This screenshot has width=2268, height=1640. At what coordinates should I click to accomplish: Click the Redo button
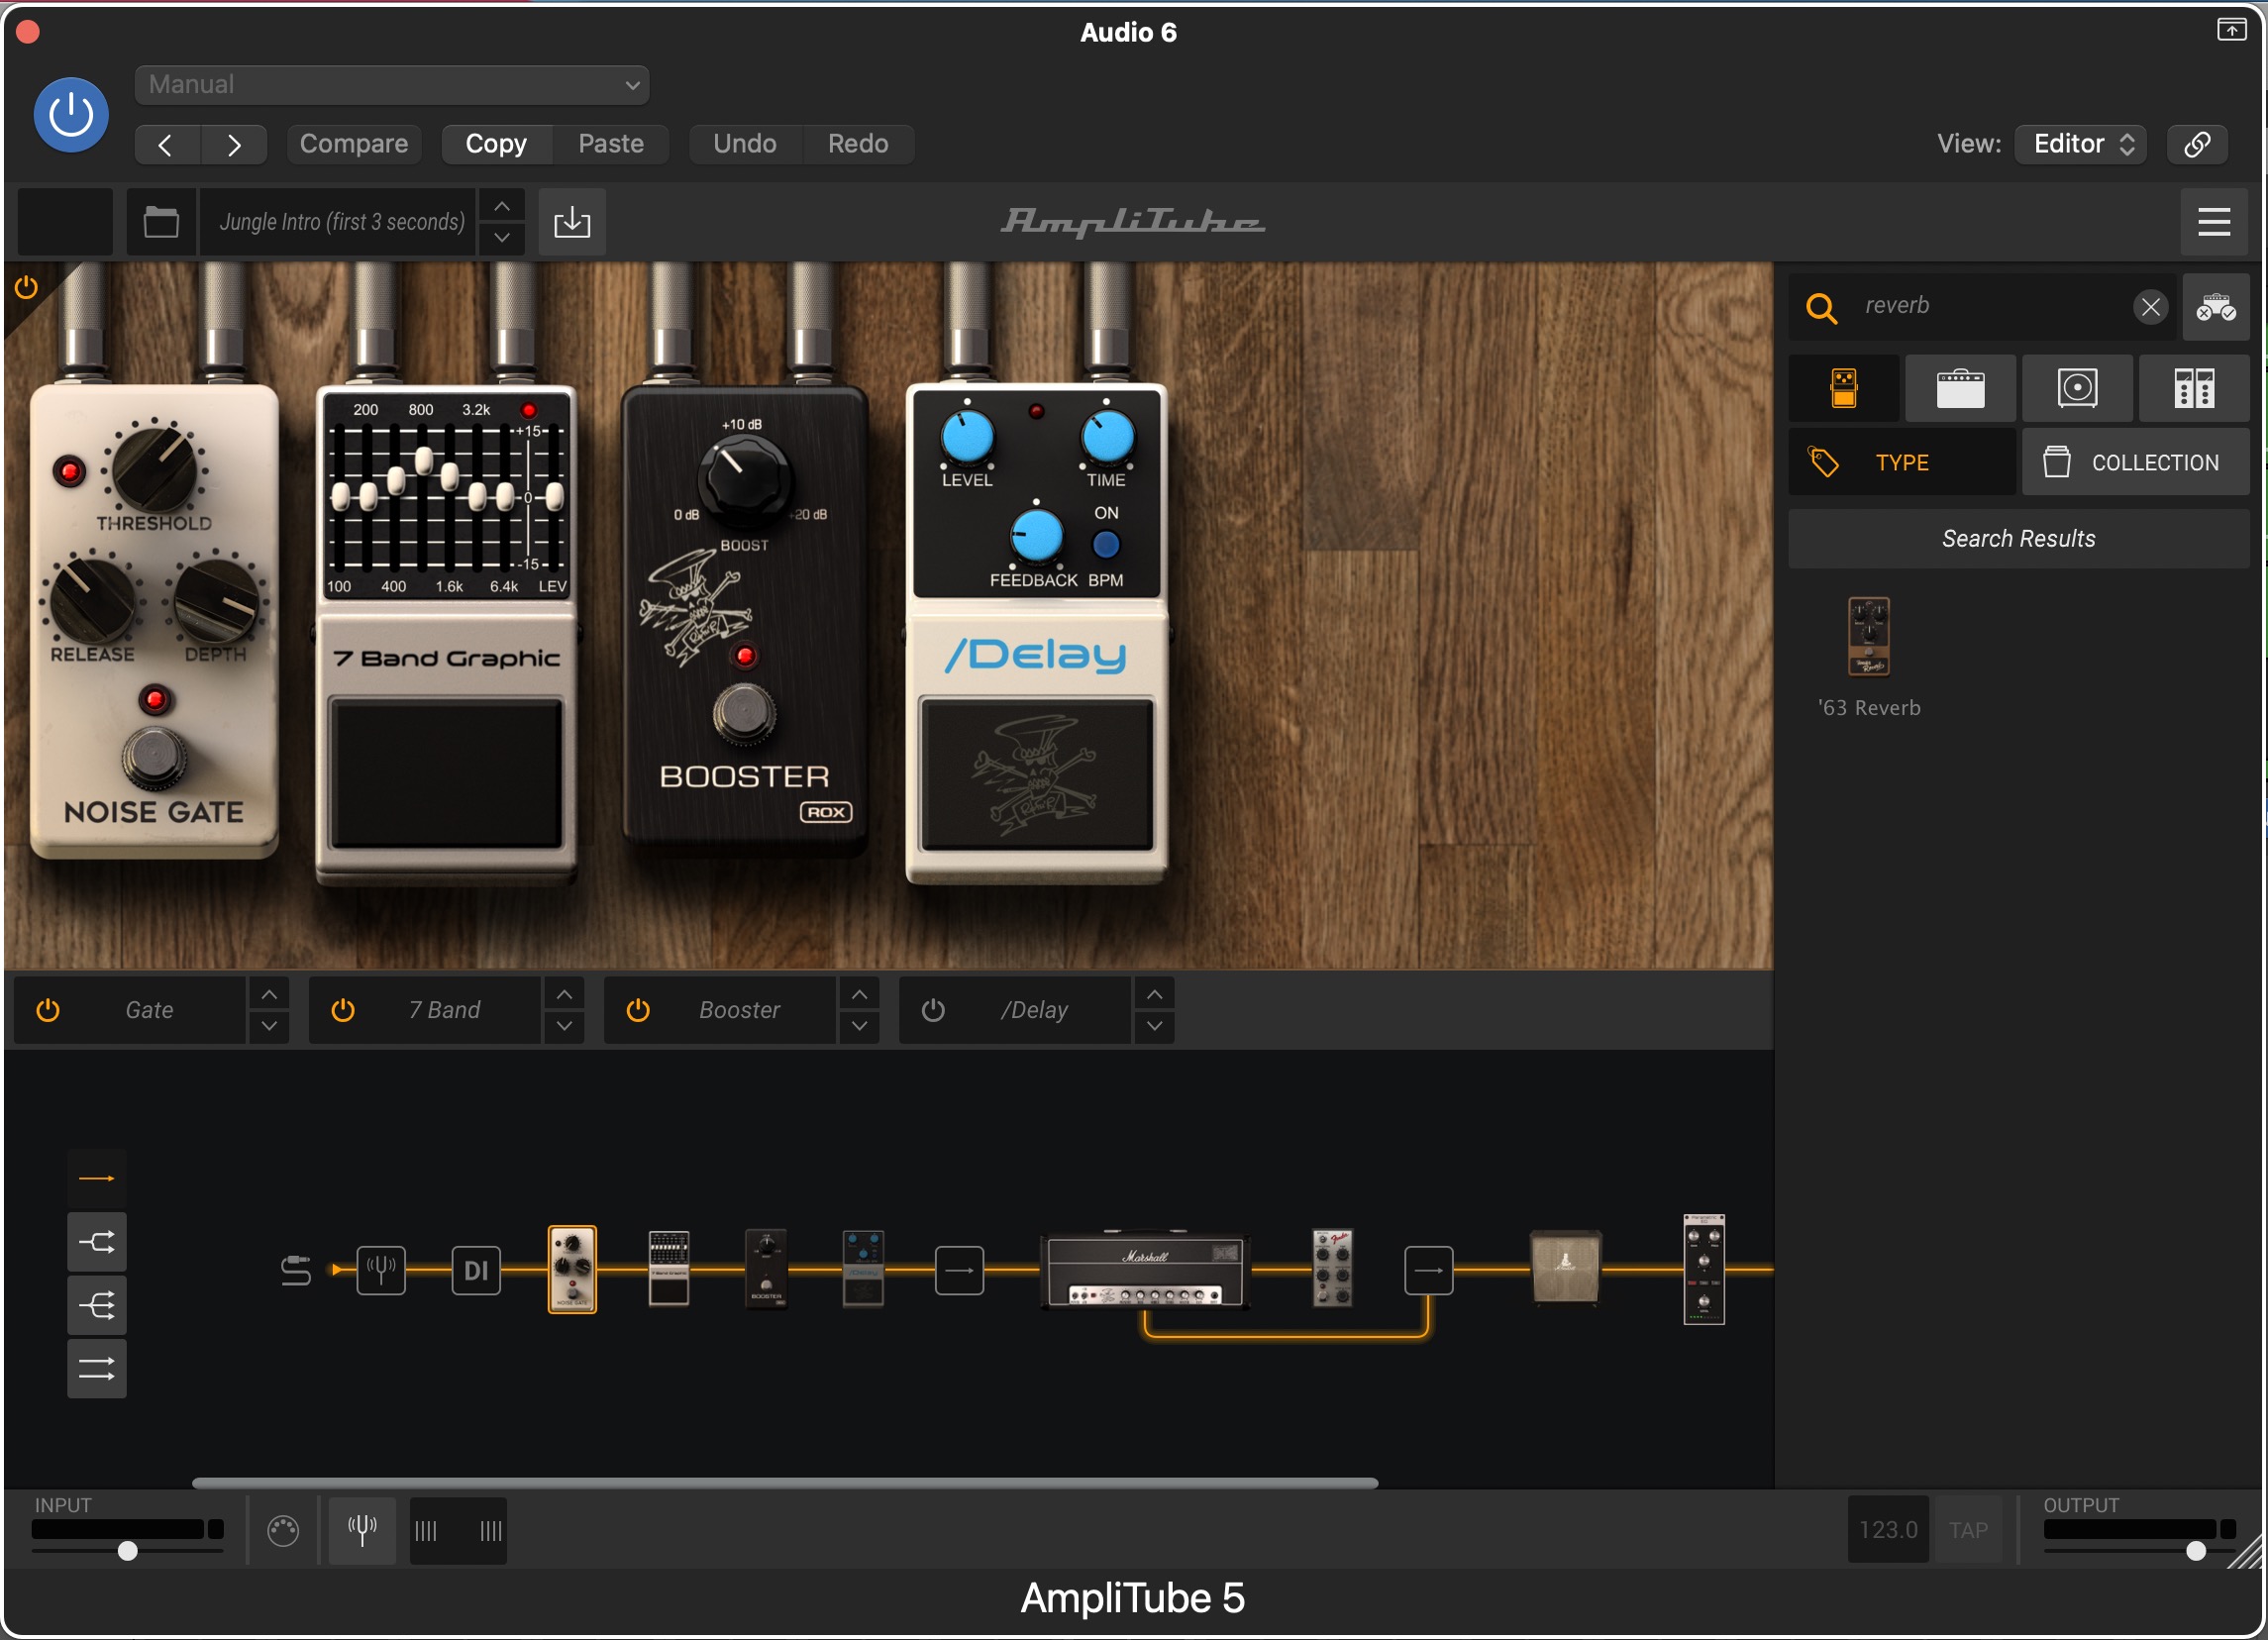(858, 144)
